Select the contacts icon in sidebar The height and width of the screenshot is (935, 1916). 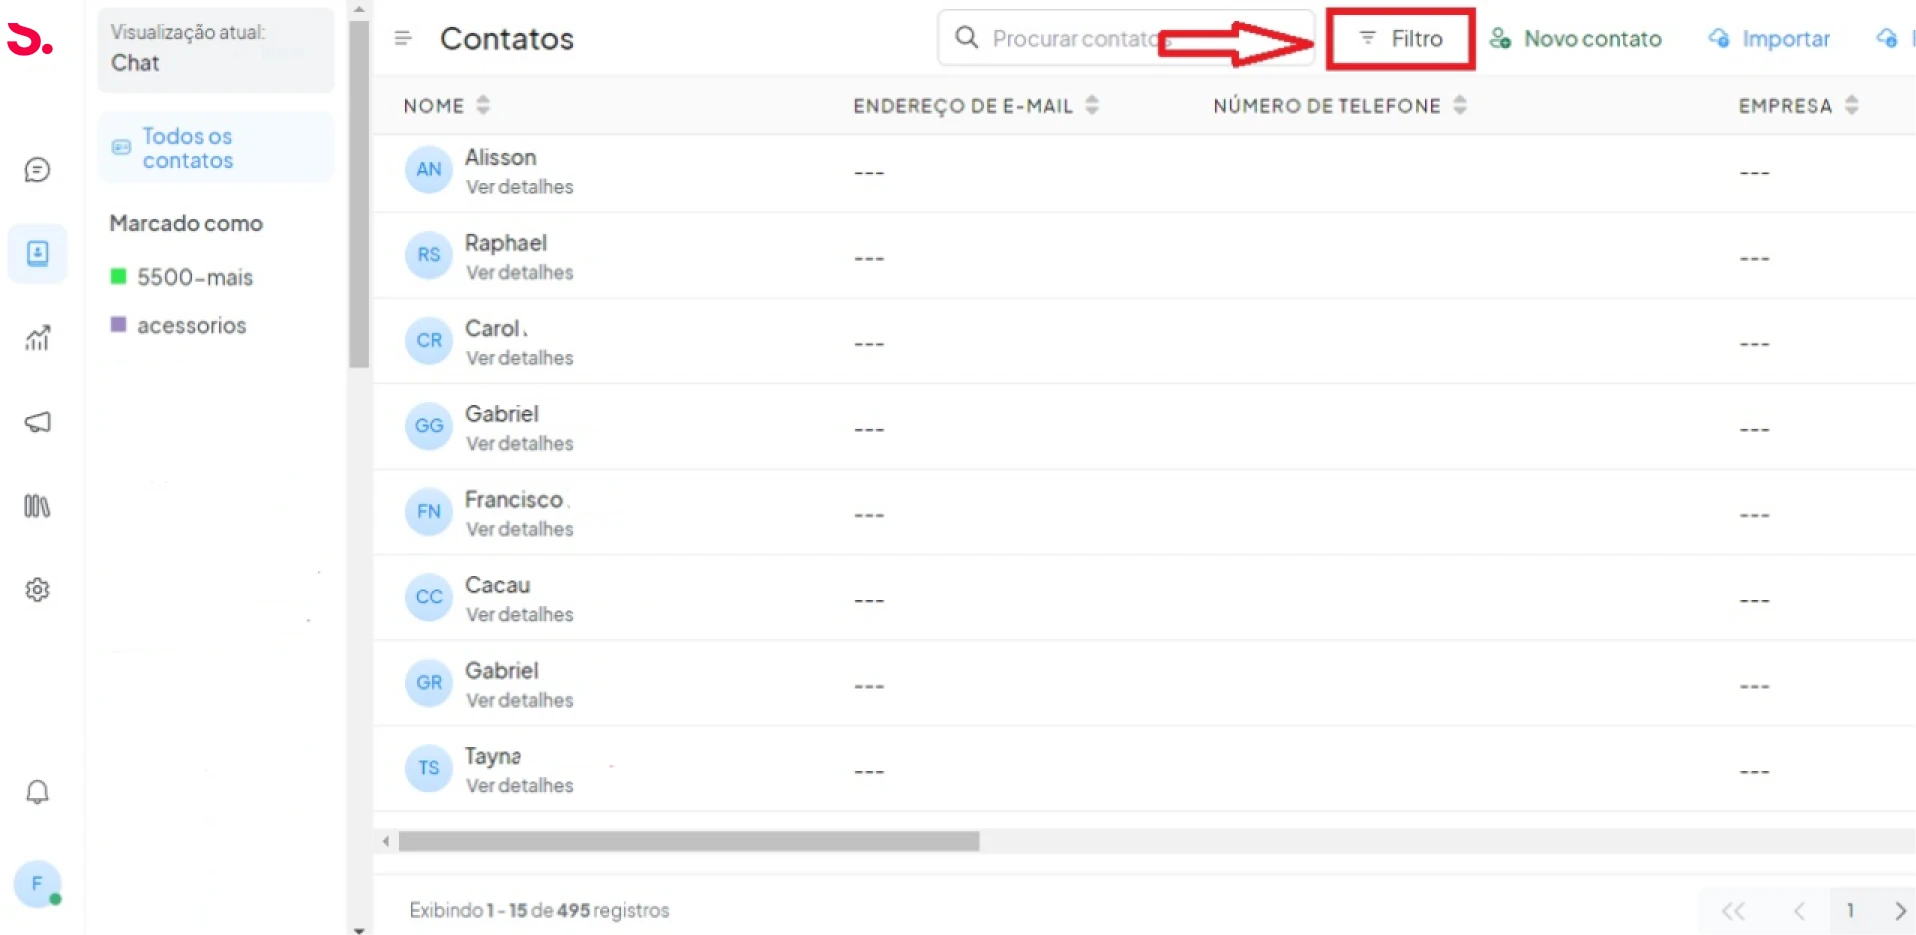click(x=37, y=254)
